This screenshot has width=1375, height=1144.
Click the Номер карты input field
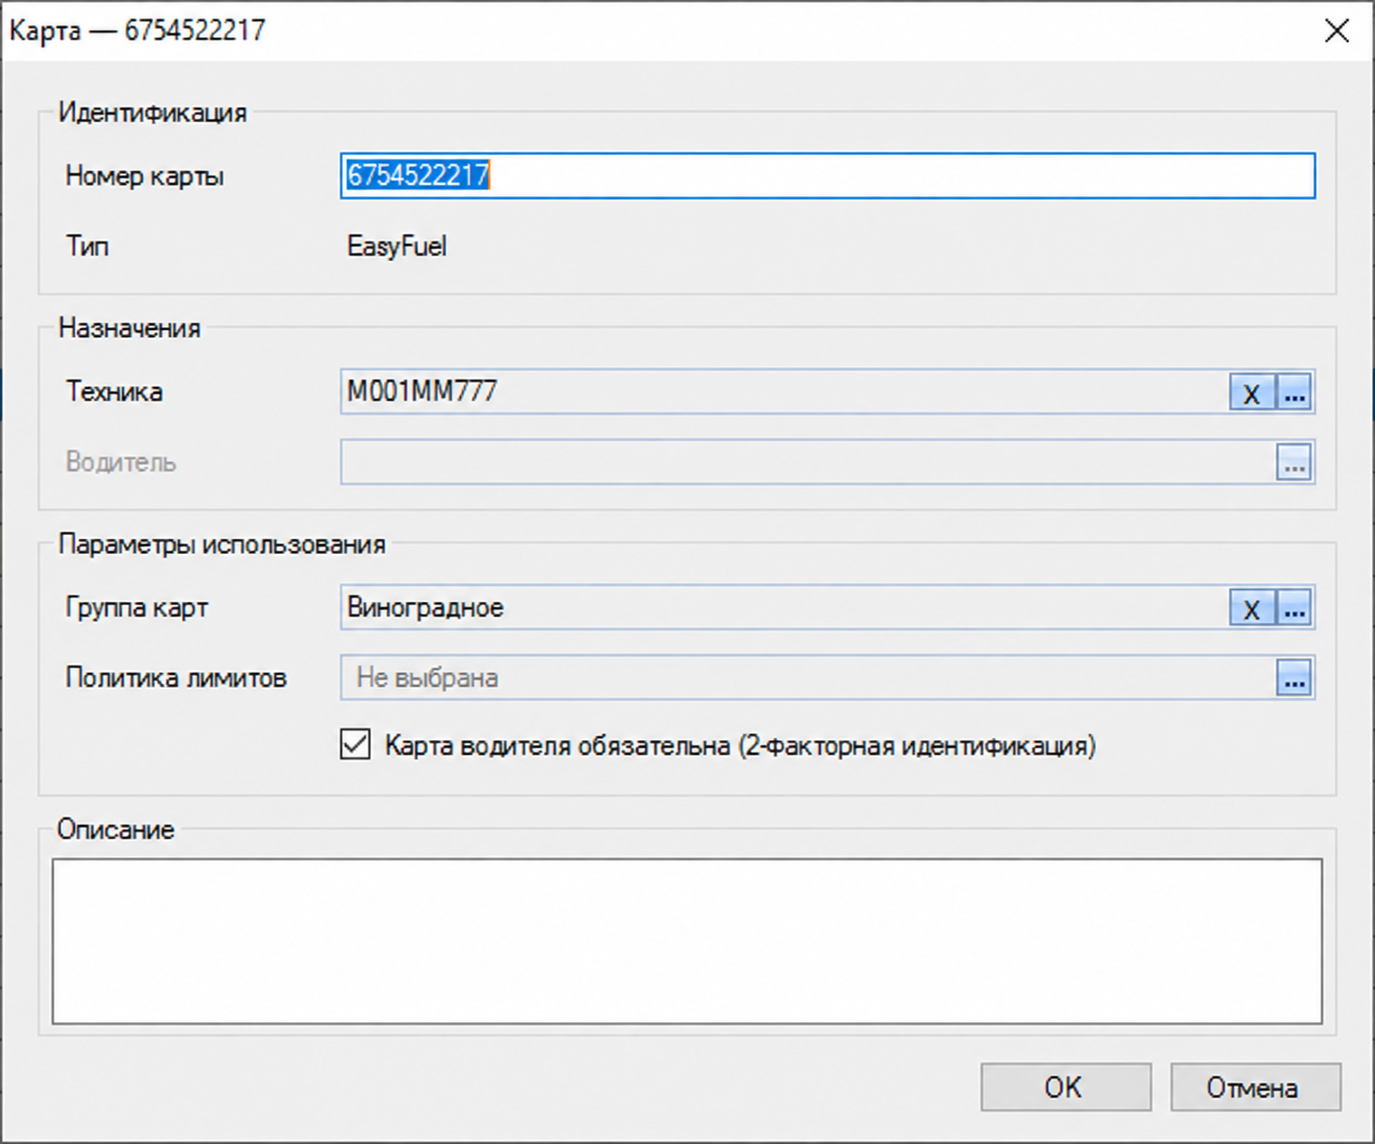pos(827,176)
